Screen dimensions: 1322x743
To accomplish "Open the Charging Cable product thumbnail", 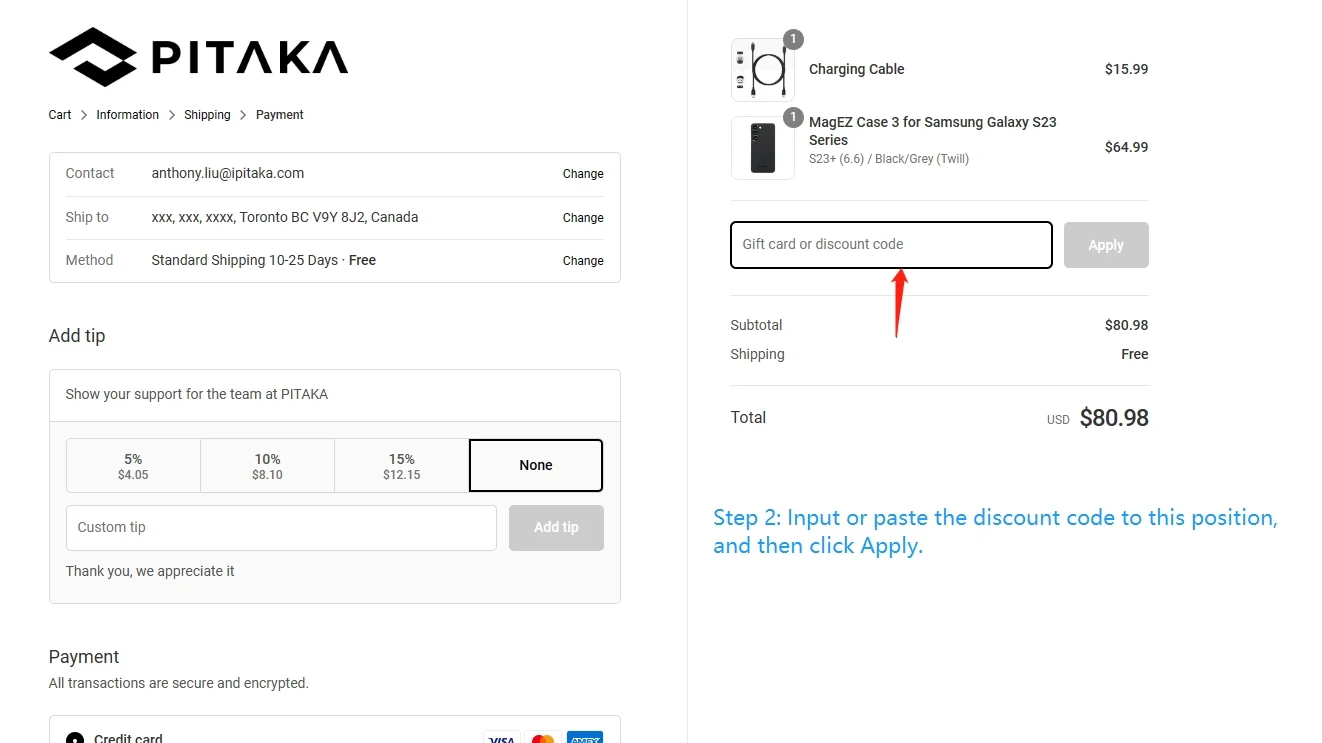I will [x=763, y=70].
